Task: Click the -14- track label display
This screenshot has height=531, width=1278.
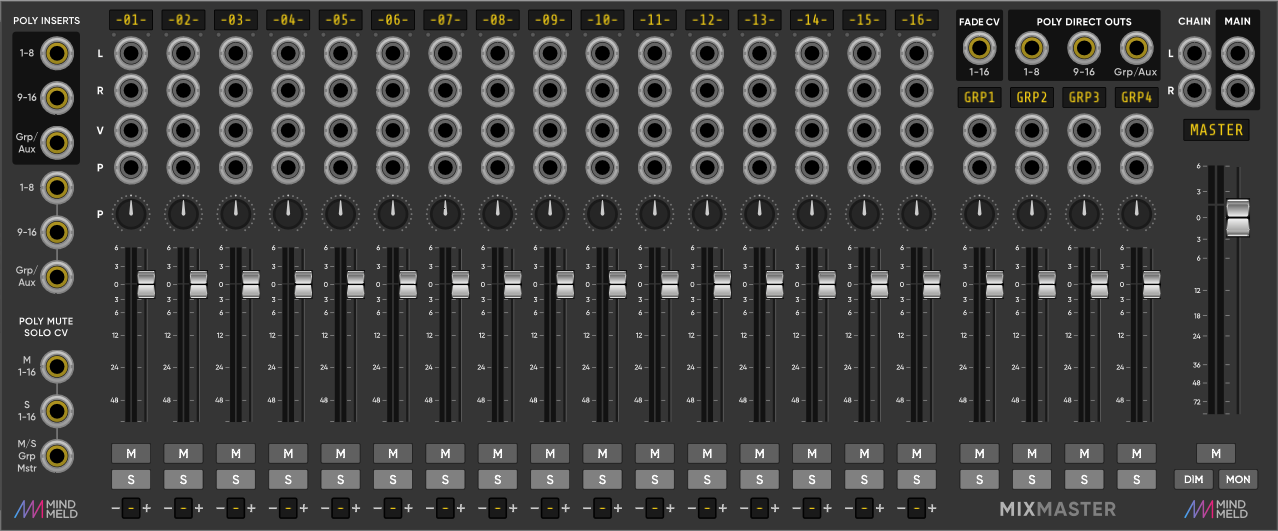Action: (811, 20)
